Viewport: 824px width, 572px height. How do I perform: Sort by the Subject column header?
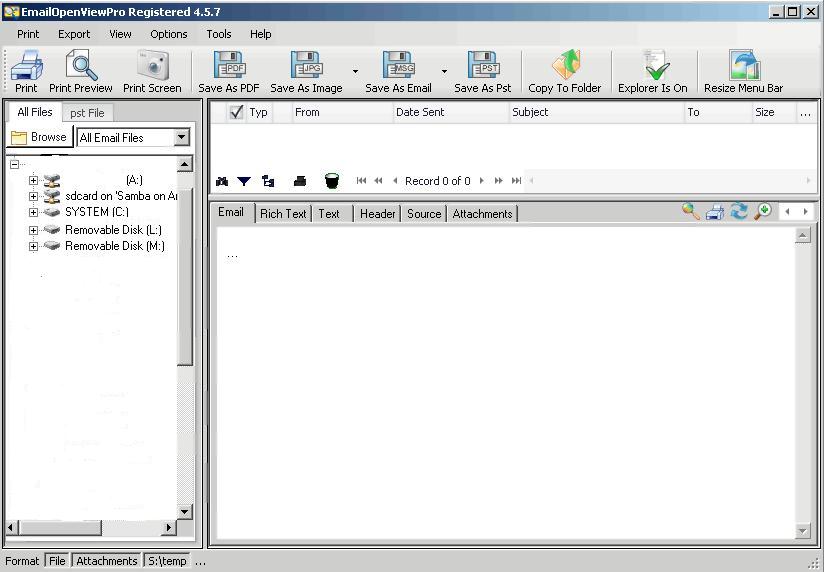tap(596, 111)
